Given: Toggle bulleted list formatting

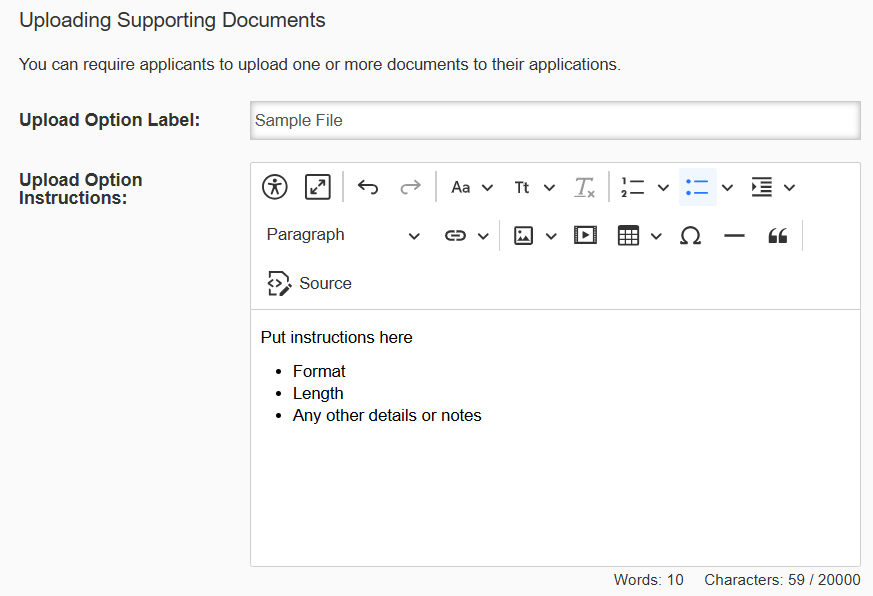Looking at the screenshot, I should 697,187.
